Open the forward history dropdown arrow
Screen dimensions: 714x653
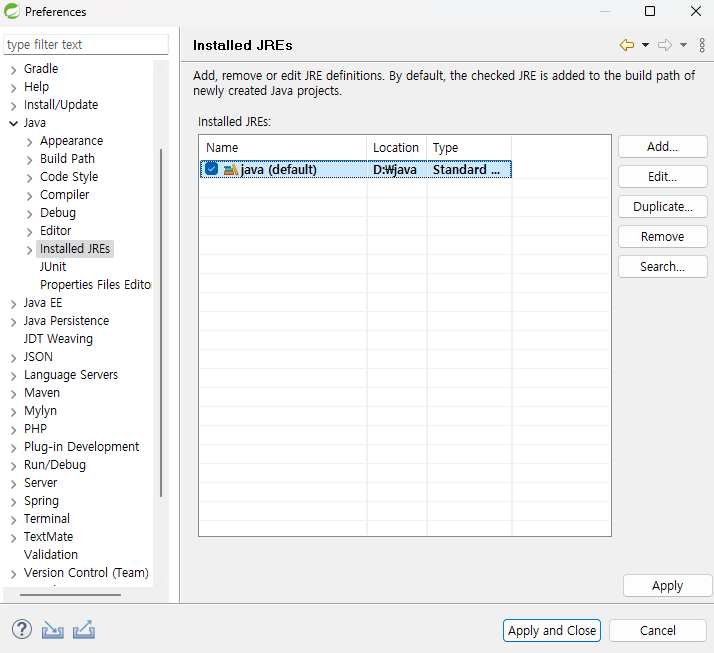tap(683, 45)
